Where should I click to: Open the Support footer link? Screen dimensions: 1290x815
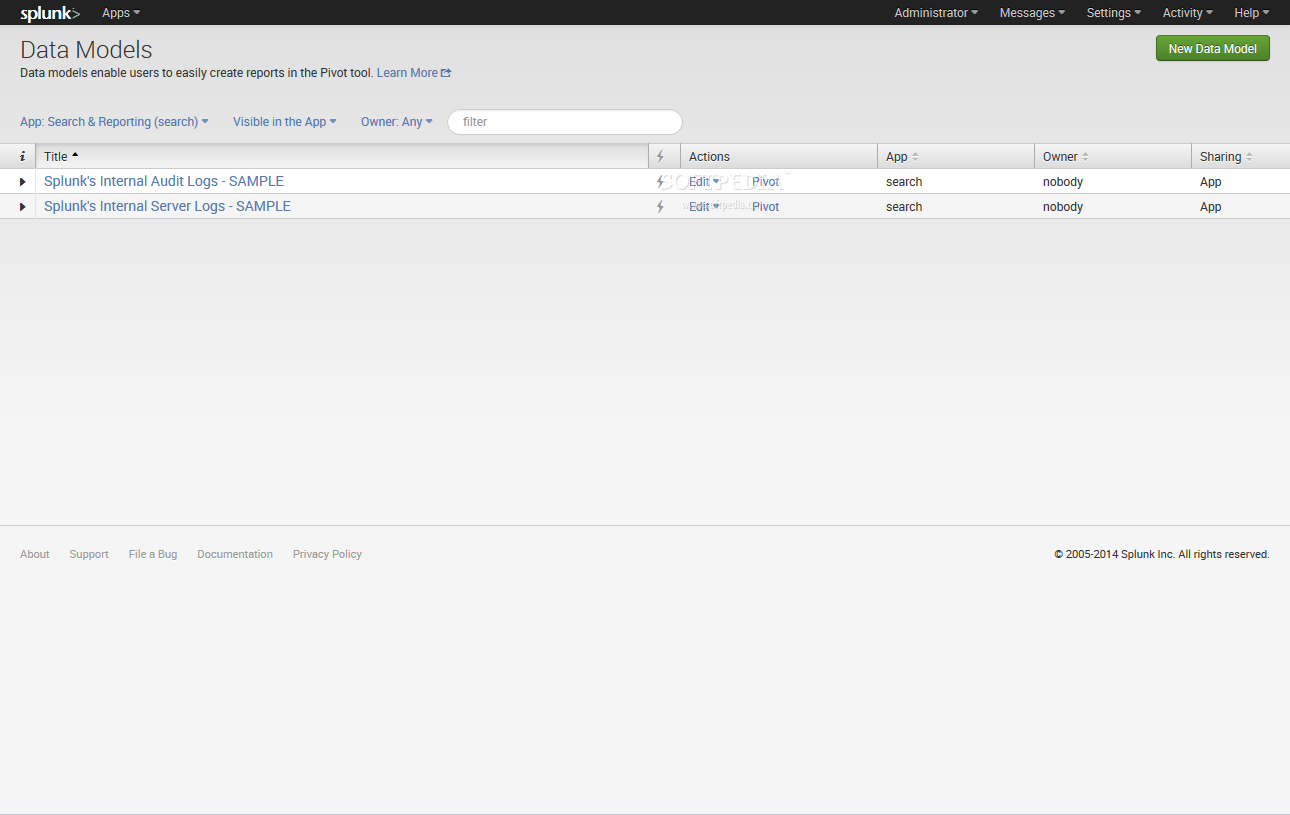(x=89, y=554)
